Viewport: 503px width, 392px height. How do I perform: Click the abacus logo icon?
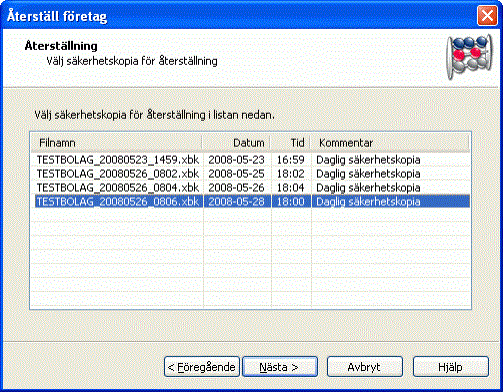(470, 57)
